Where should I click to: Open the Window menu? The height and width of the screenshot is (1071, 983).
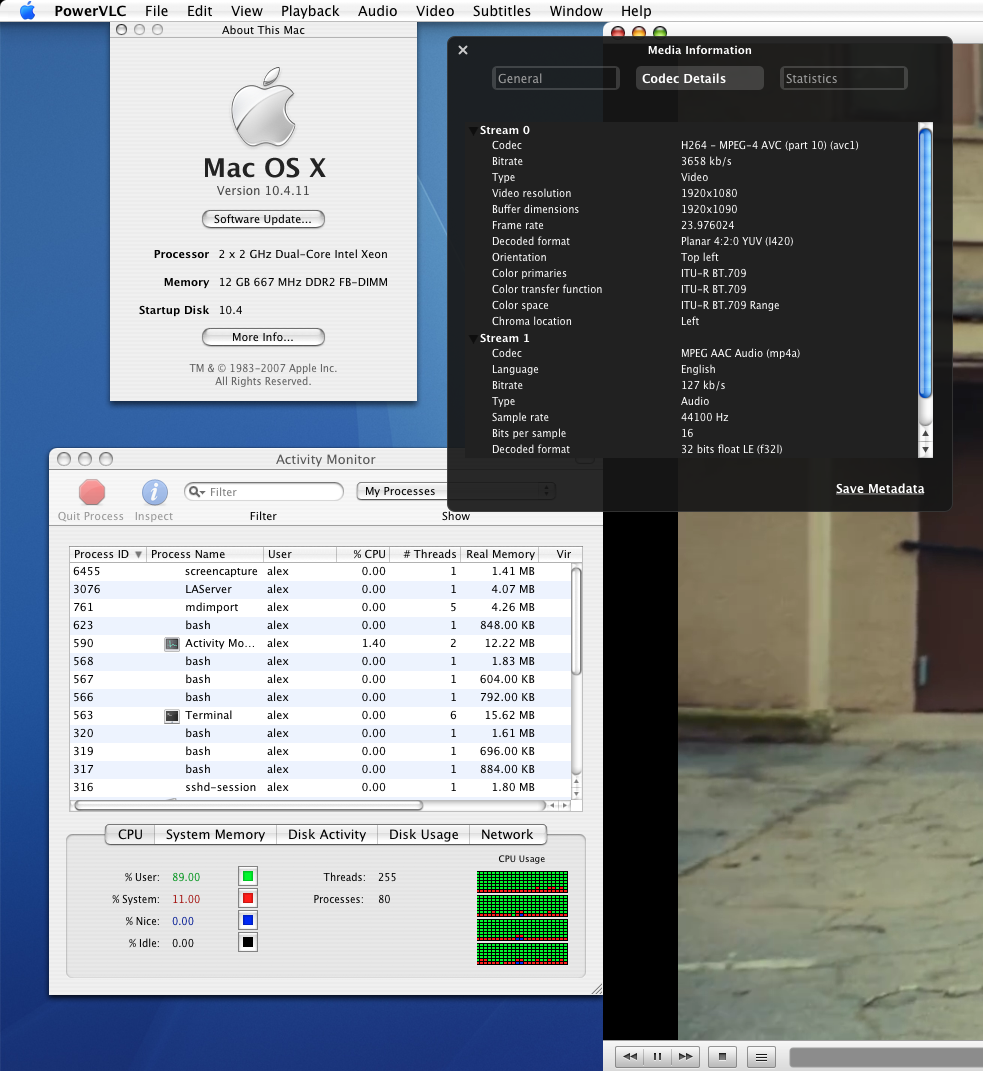576,11
